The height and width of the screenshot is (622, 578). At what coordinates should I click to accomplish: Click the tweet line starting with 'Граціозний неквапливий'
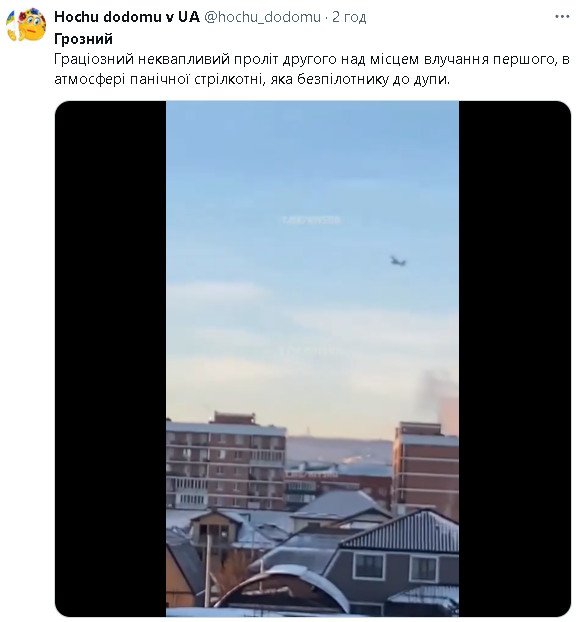point(312,59)
